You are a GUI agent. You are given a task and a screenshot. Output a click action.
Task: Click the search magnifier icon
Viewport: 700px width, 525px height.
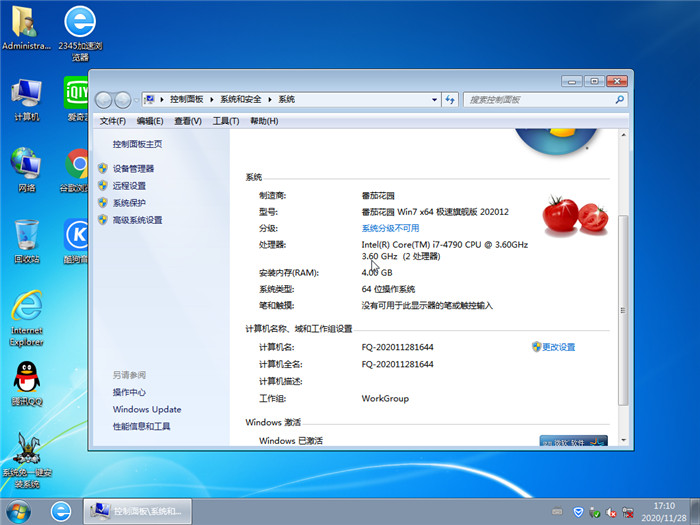coord(620,100)
